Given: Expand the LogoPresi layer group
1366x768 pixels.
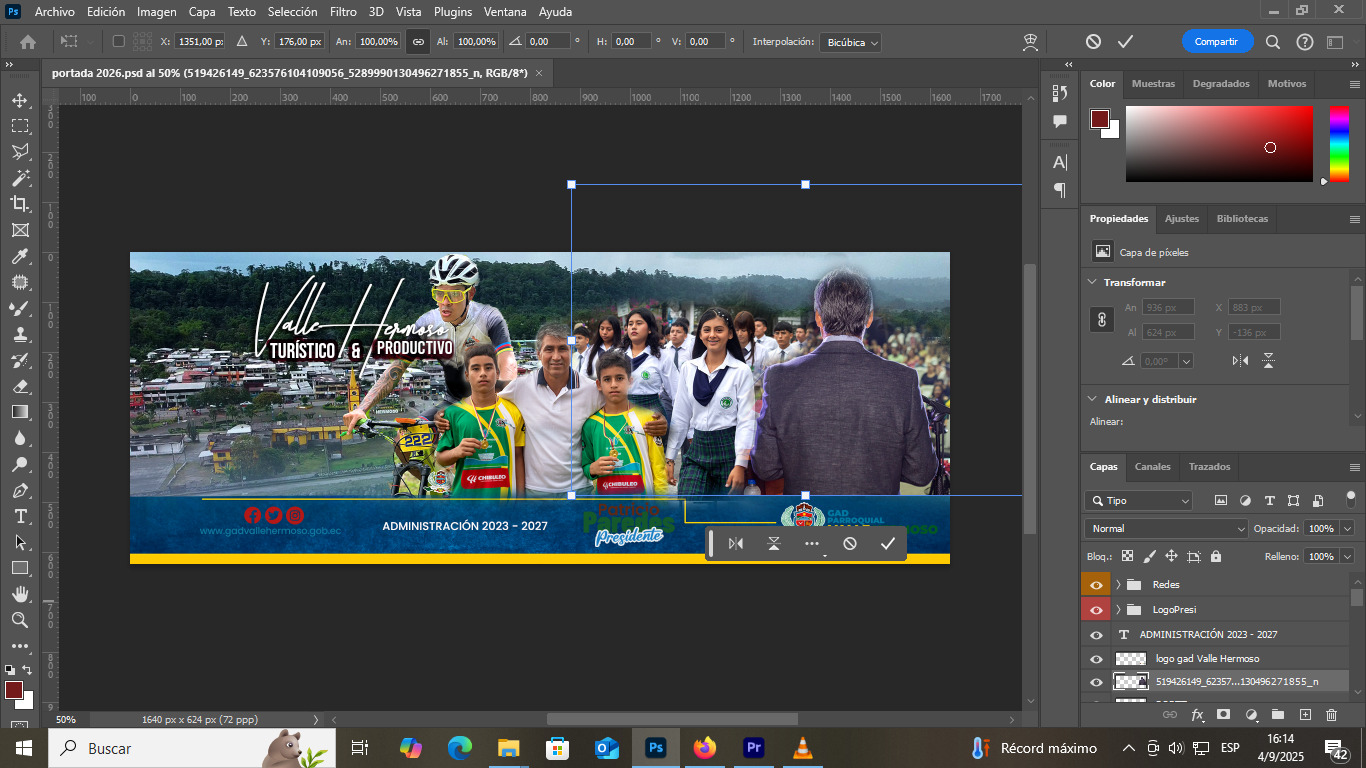Looking at the screenshot, I should tap(1118, 610).
